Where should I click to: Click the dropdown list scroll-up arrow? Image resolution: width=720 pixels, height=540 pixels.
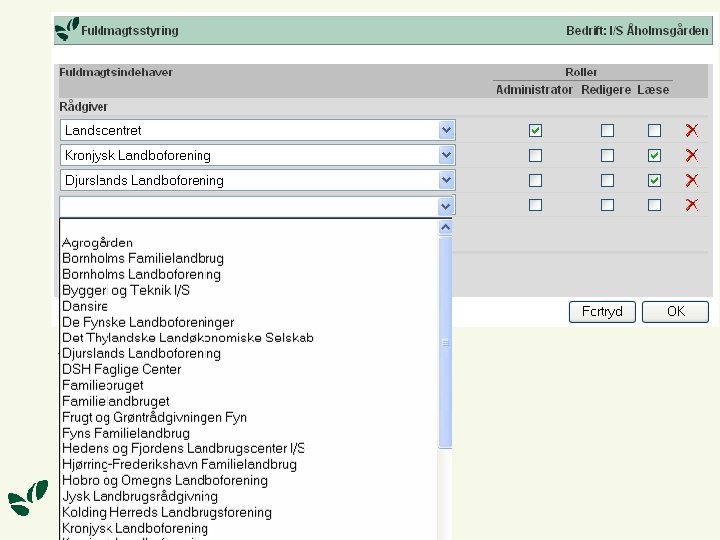point(445,227)
